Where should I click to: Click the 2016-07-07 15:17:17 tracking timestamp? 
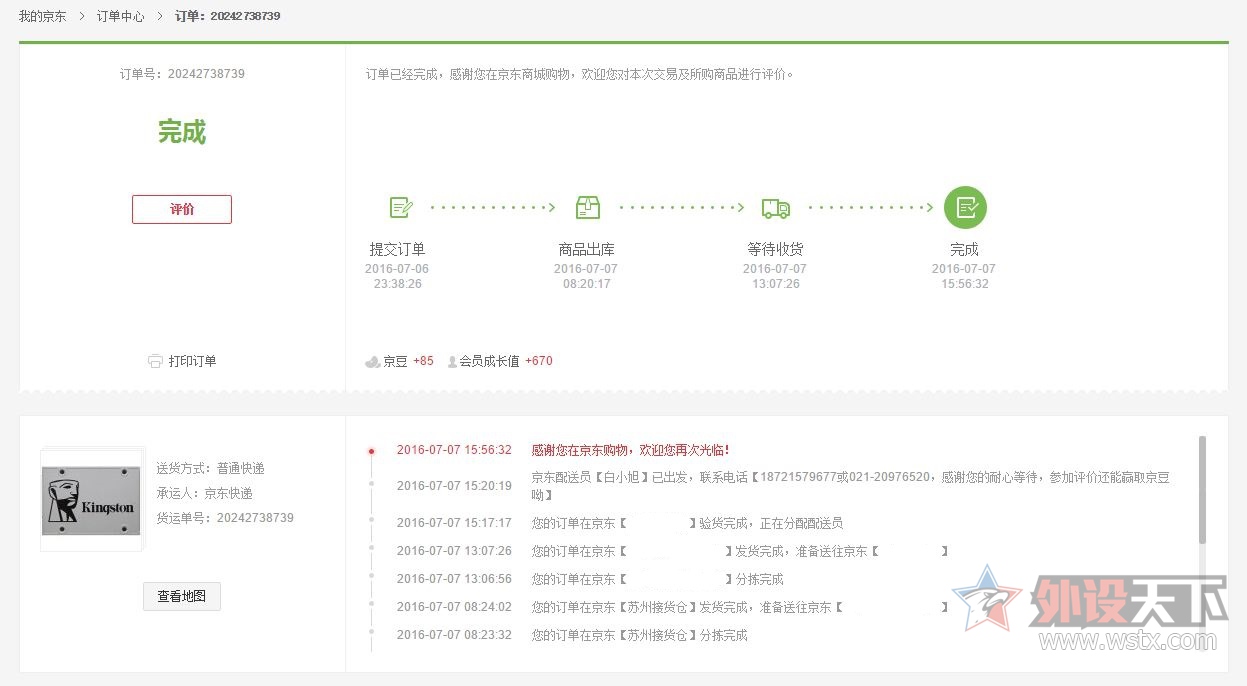454,523
